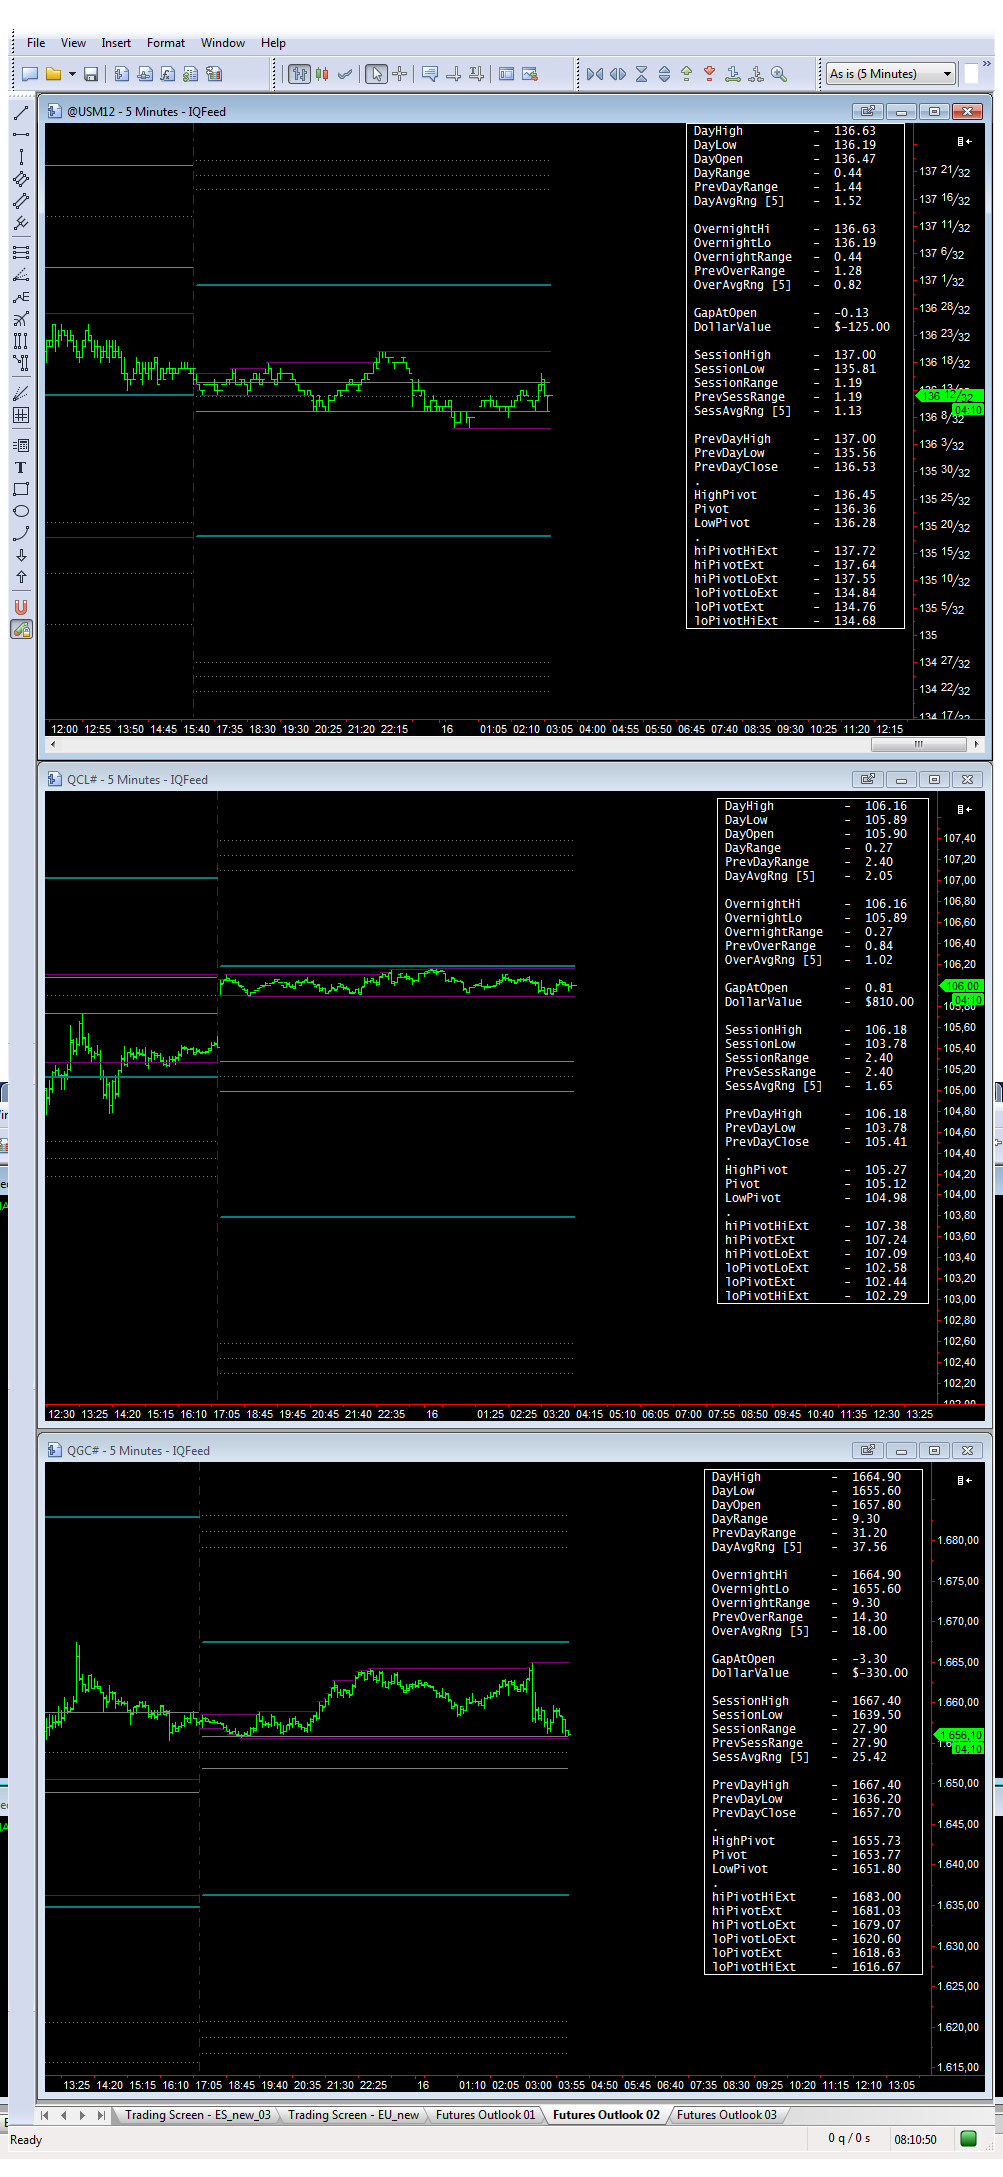The width and height of the screenshot is (1003, 2177).
Task: Open the Format menu
Action: (166, 43)
